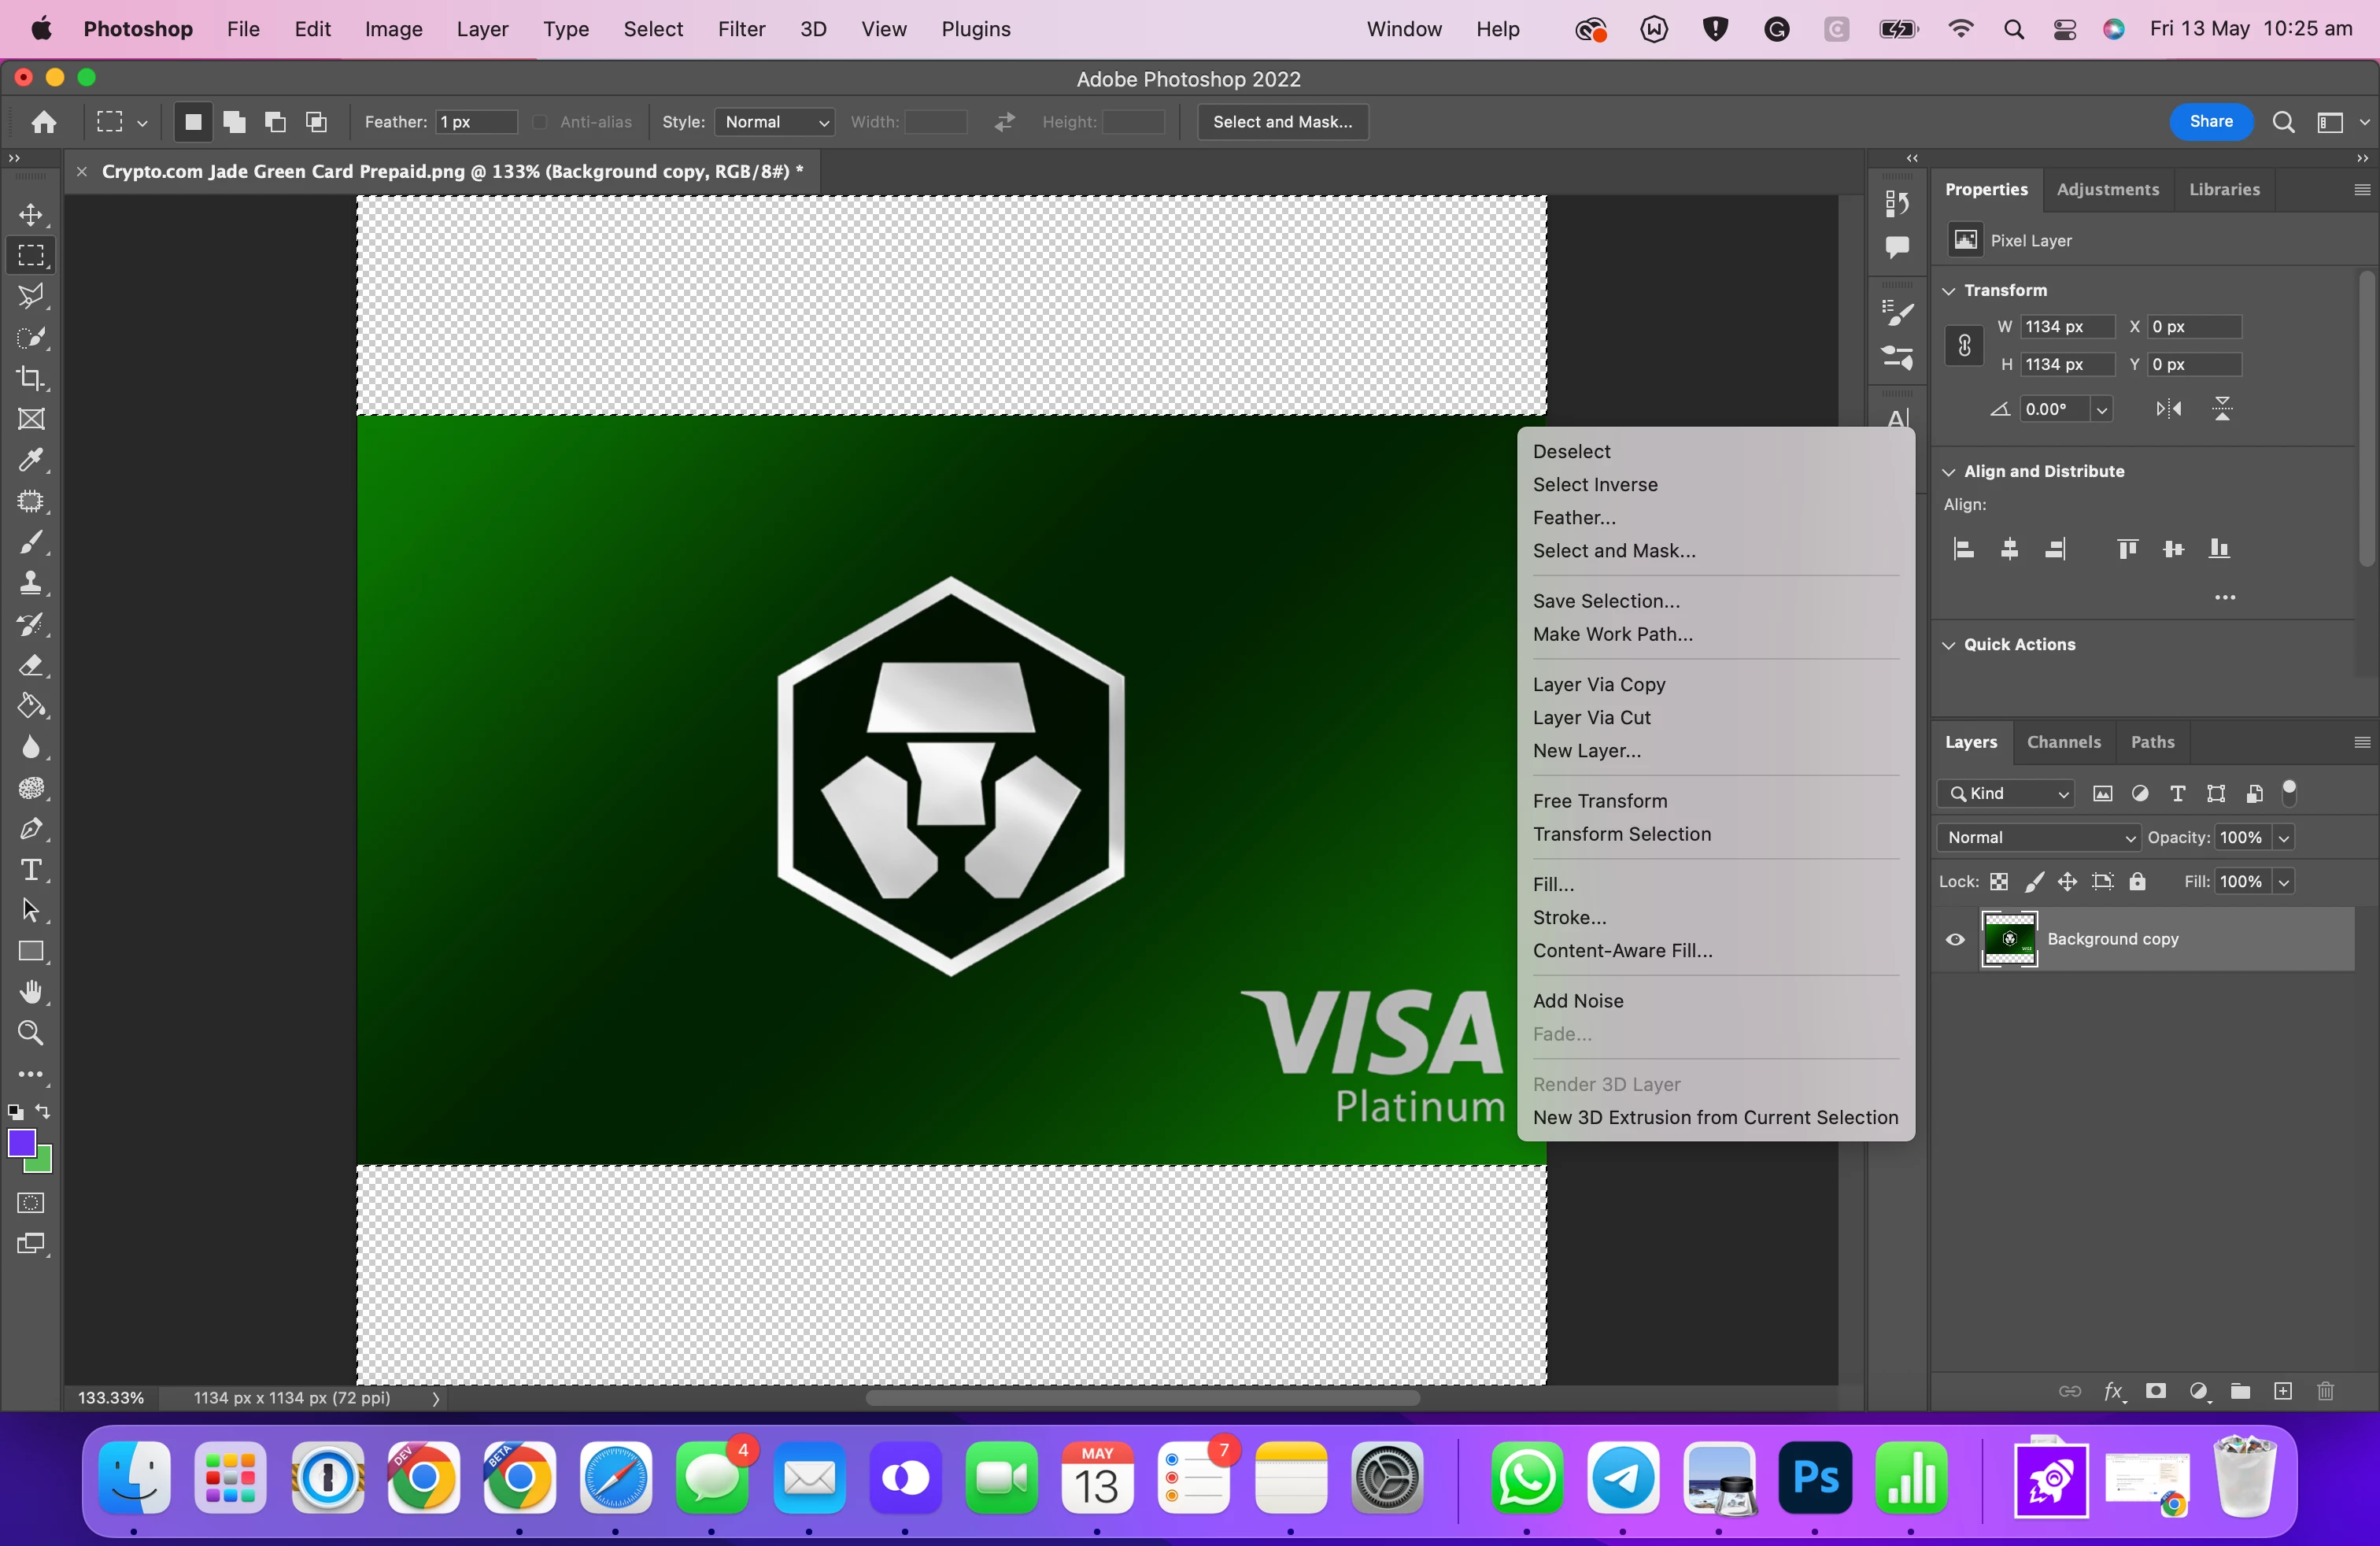Toggle the lock all layer icon
2380x1546 pixels.
2137,881
